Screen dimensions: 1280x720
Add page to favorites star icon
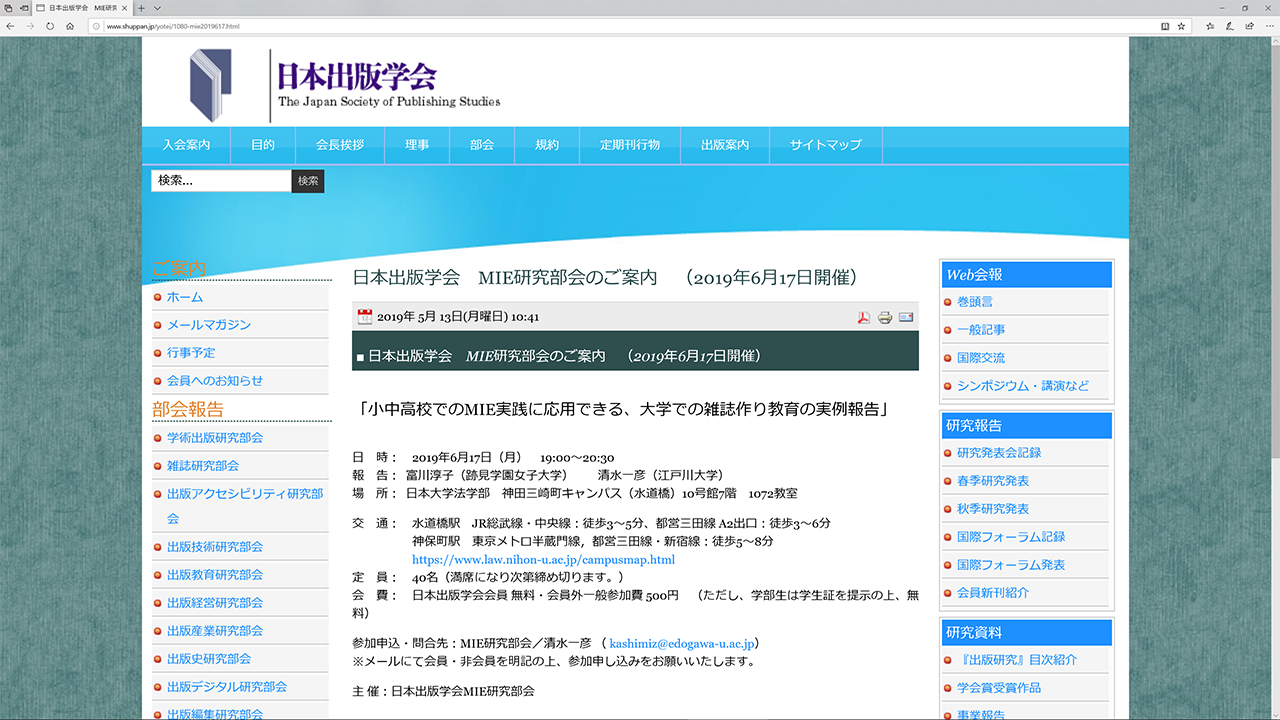tap(1181, 25)
